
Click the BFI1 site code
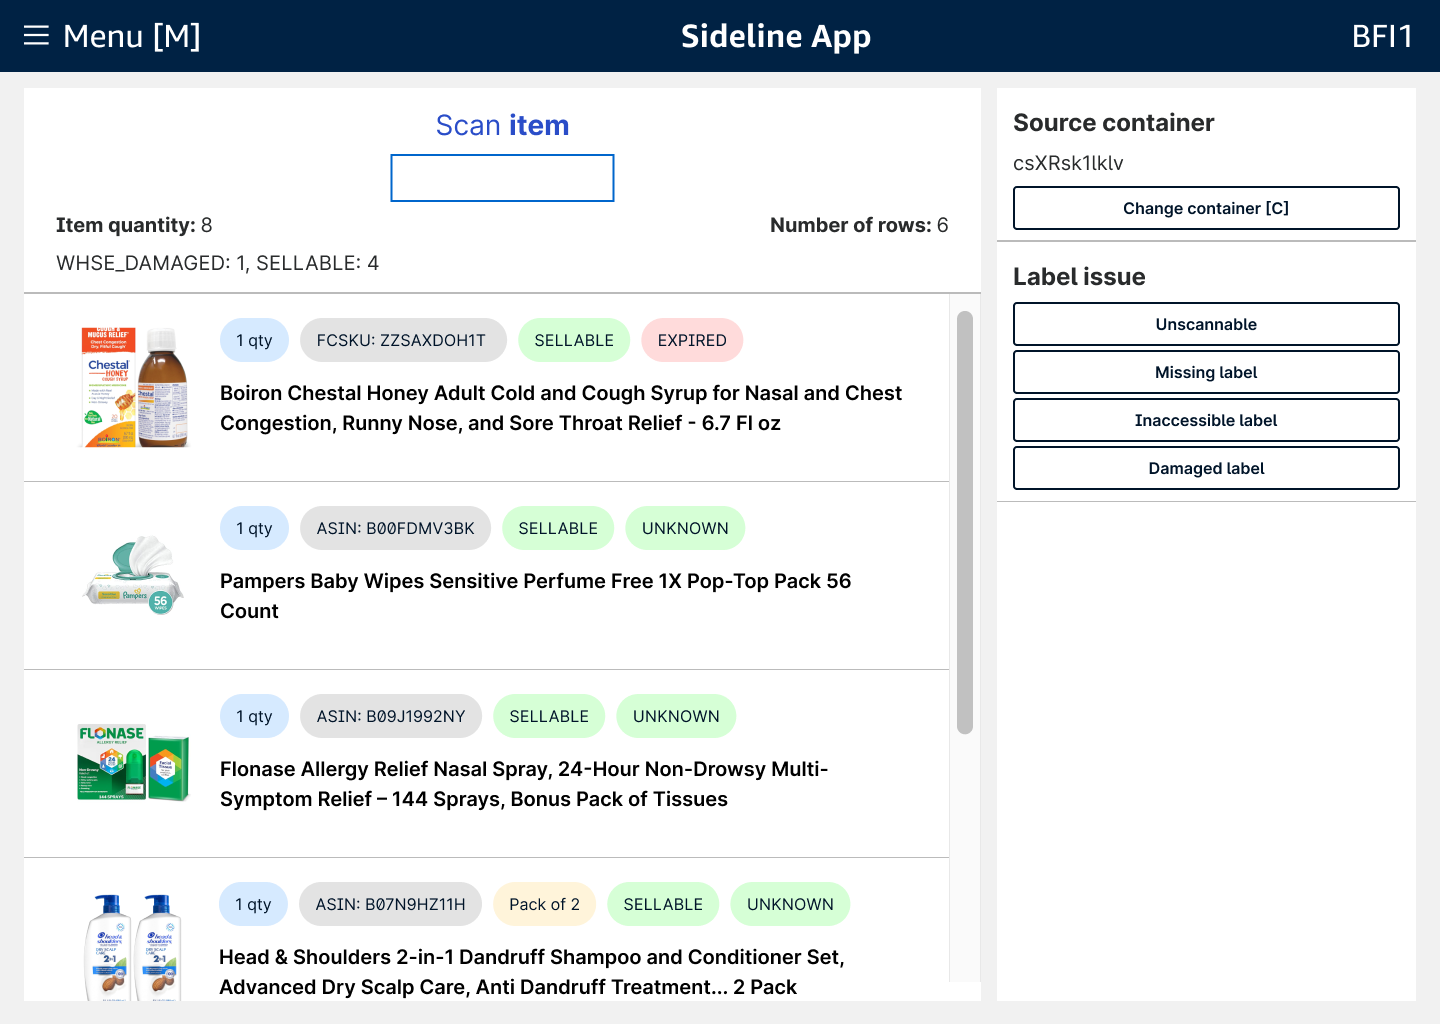tap(1382, 36)
